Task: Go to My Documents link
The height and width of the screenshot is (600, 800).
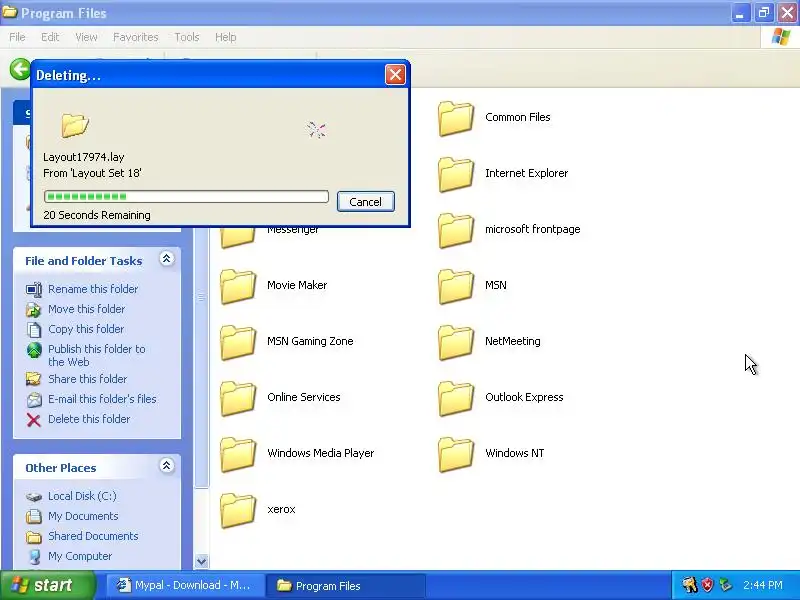Action: pos(83,516)
